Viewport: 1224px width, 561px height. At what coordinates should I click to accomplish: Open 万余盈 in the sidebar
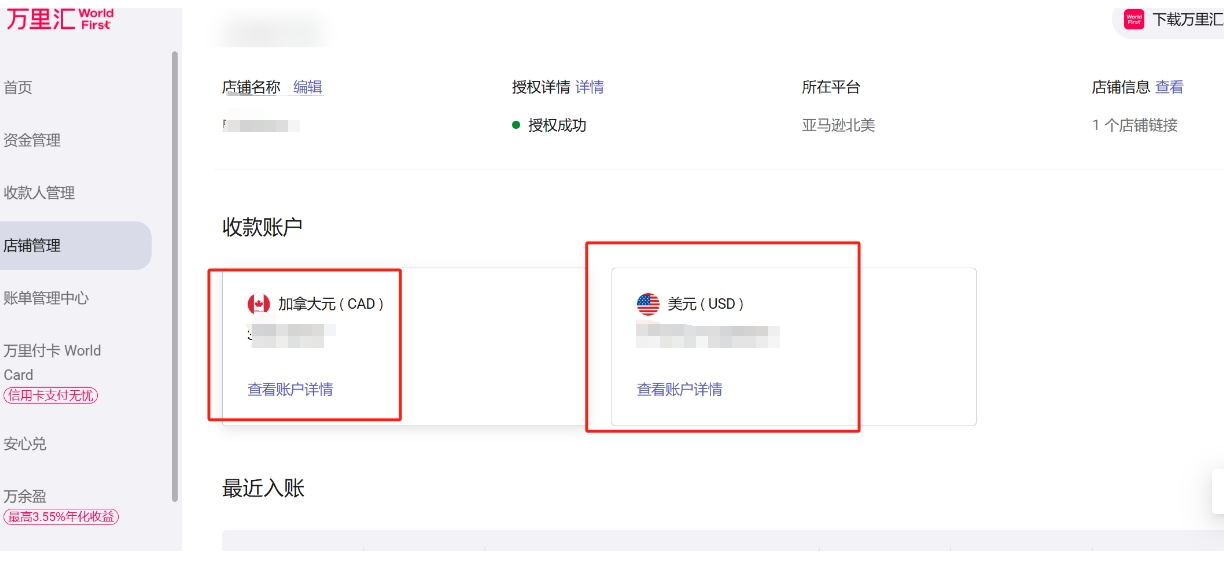[x=25, y=495]
